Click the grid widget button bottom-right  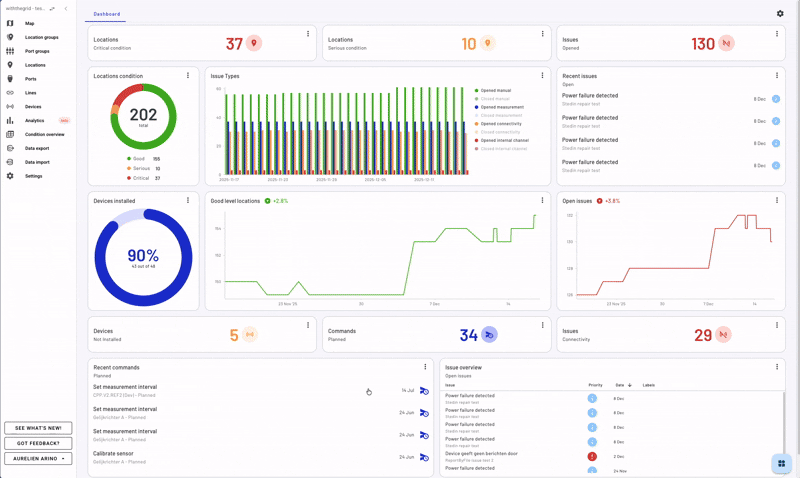(x=781, y=463)
